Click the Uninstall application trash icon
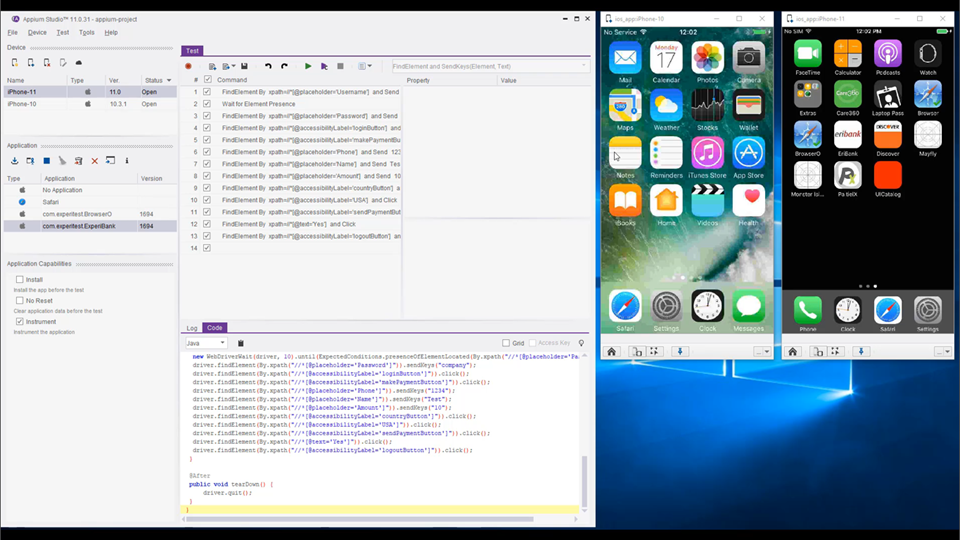960x540 pixels. [78, 161]
